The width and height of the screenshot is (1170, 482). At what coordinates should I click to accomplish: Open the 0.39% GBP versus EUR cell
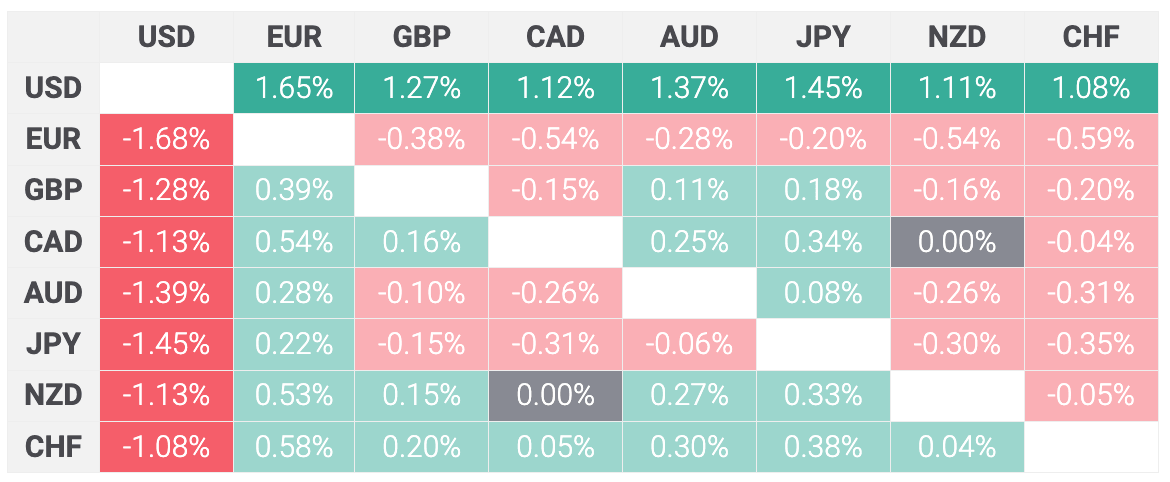[295, 190]
